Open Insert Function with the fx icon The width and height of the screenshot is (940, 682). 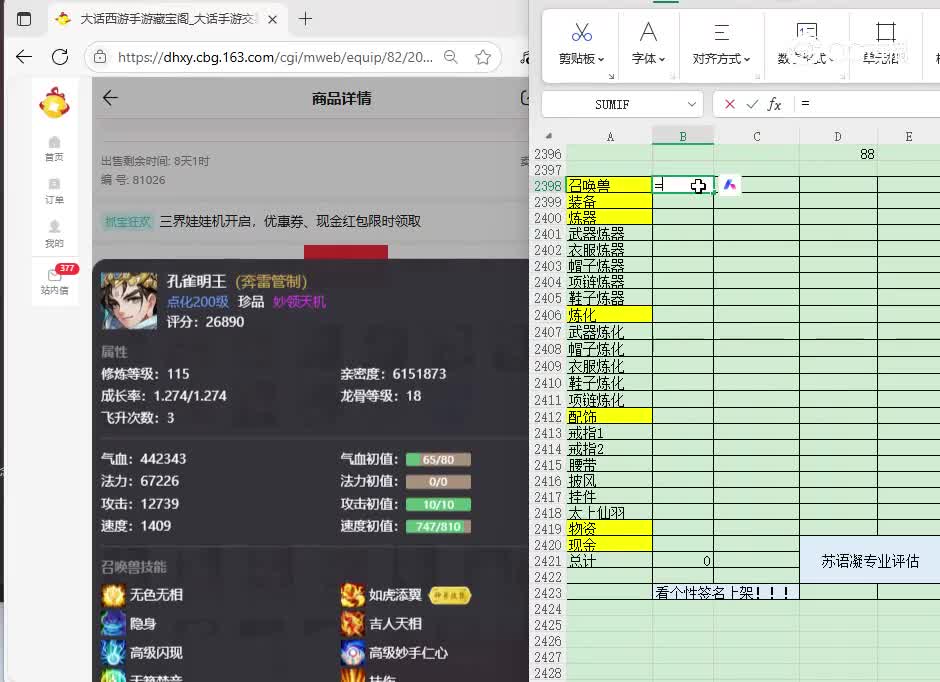775,104
